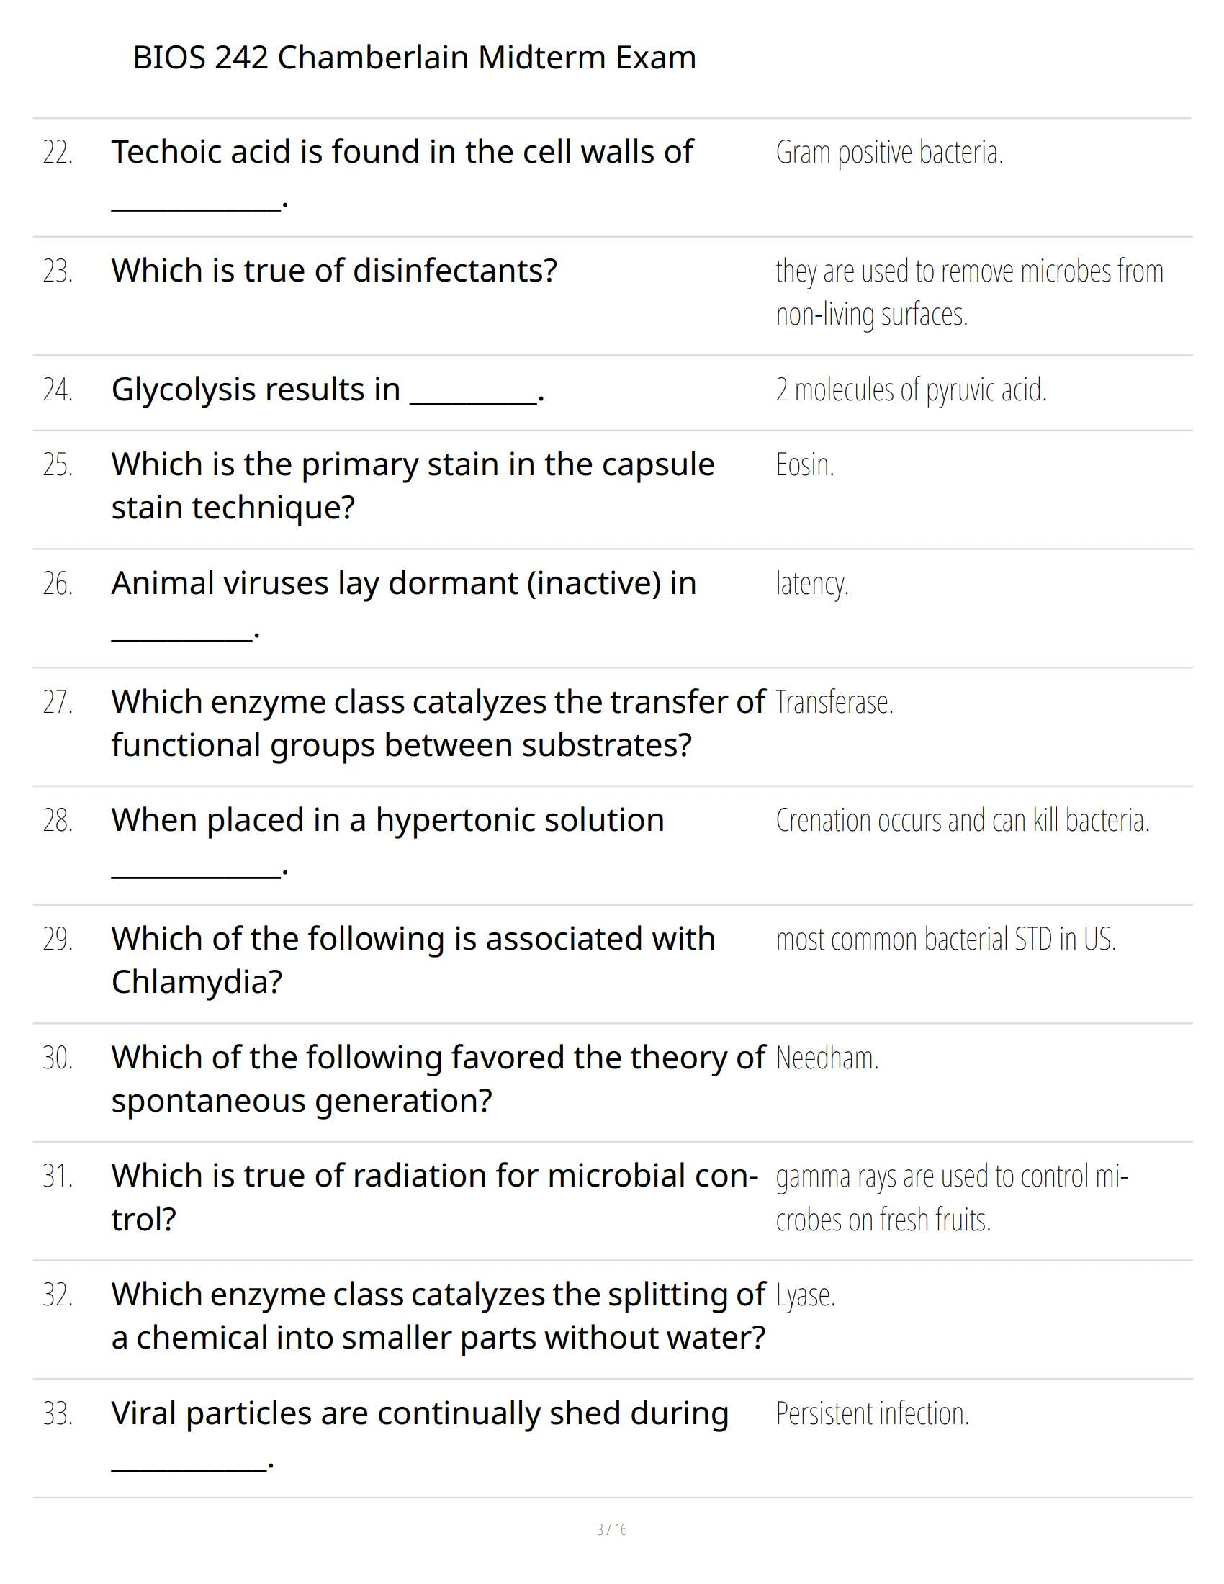This screenshot has width=1224, height=1584.
Task: Click the Glycolysis results in question
Action: tap(327, 389)
